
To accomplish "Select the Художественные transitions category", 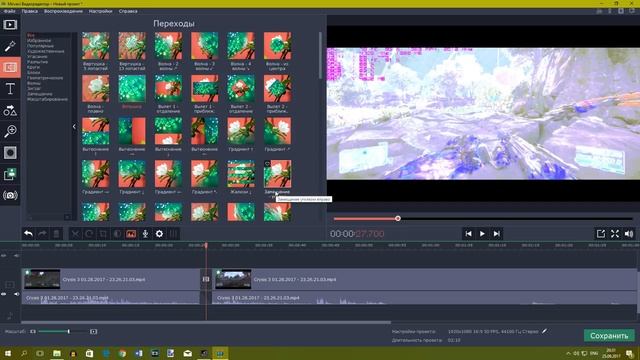I will pos(46,51).
